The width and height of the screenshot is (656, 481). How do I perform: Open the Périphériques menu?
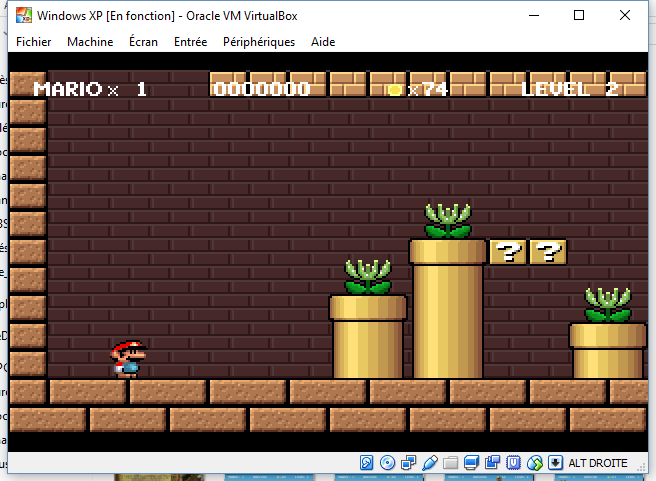click(x=259, y=42)
